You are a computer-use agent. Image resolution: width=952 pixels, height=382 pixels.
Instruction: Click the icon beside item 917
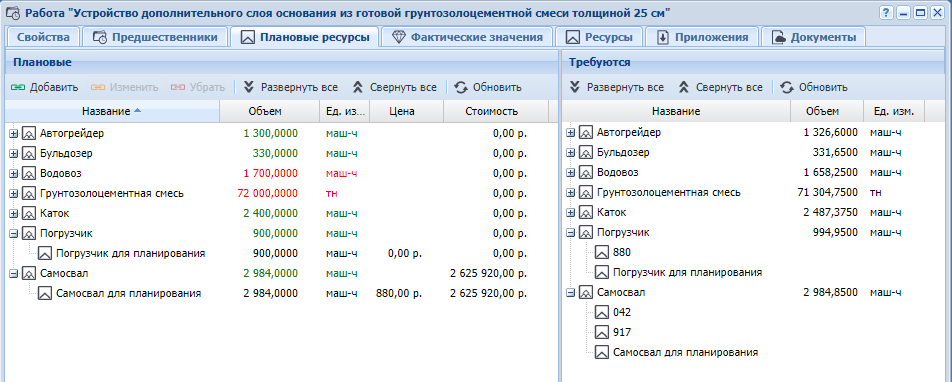602,333
